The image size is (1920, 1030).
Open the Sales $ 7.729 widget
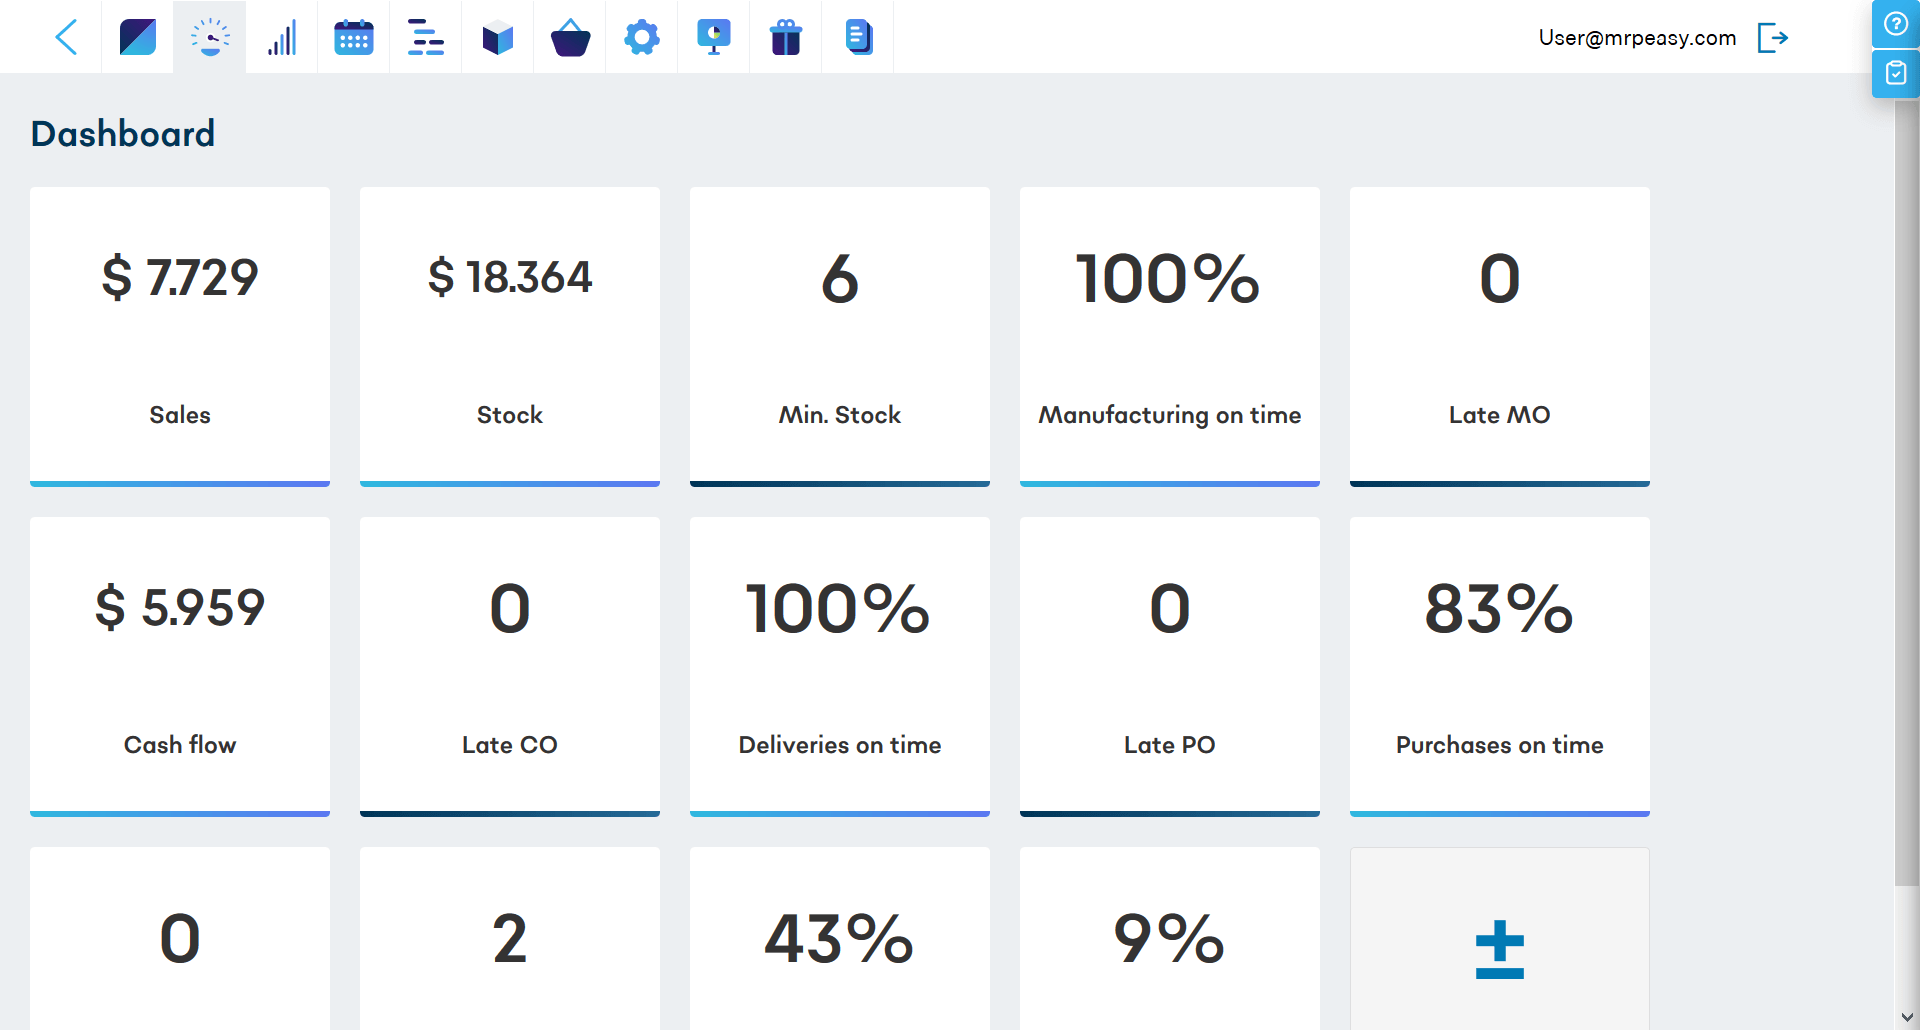point(180,337)
